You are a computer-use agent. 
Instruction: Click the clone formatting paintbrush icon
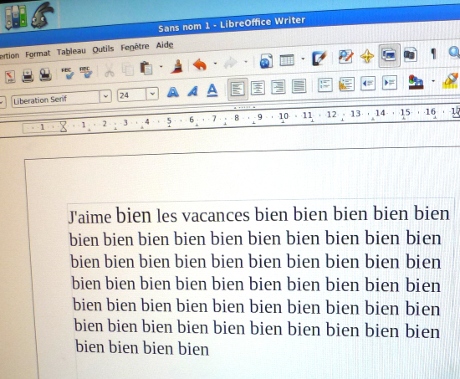177,66
